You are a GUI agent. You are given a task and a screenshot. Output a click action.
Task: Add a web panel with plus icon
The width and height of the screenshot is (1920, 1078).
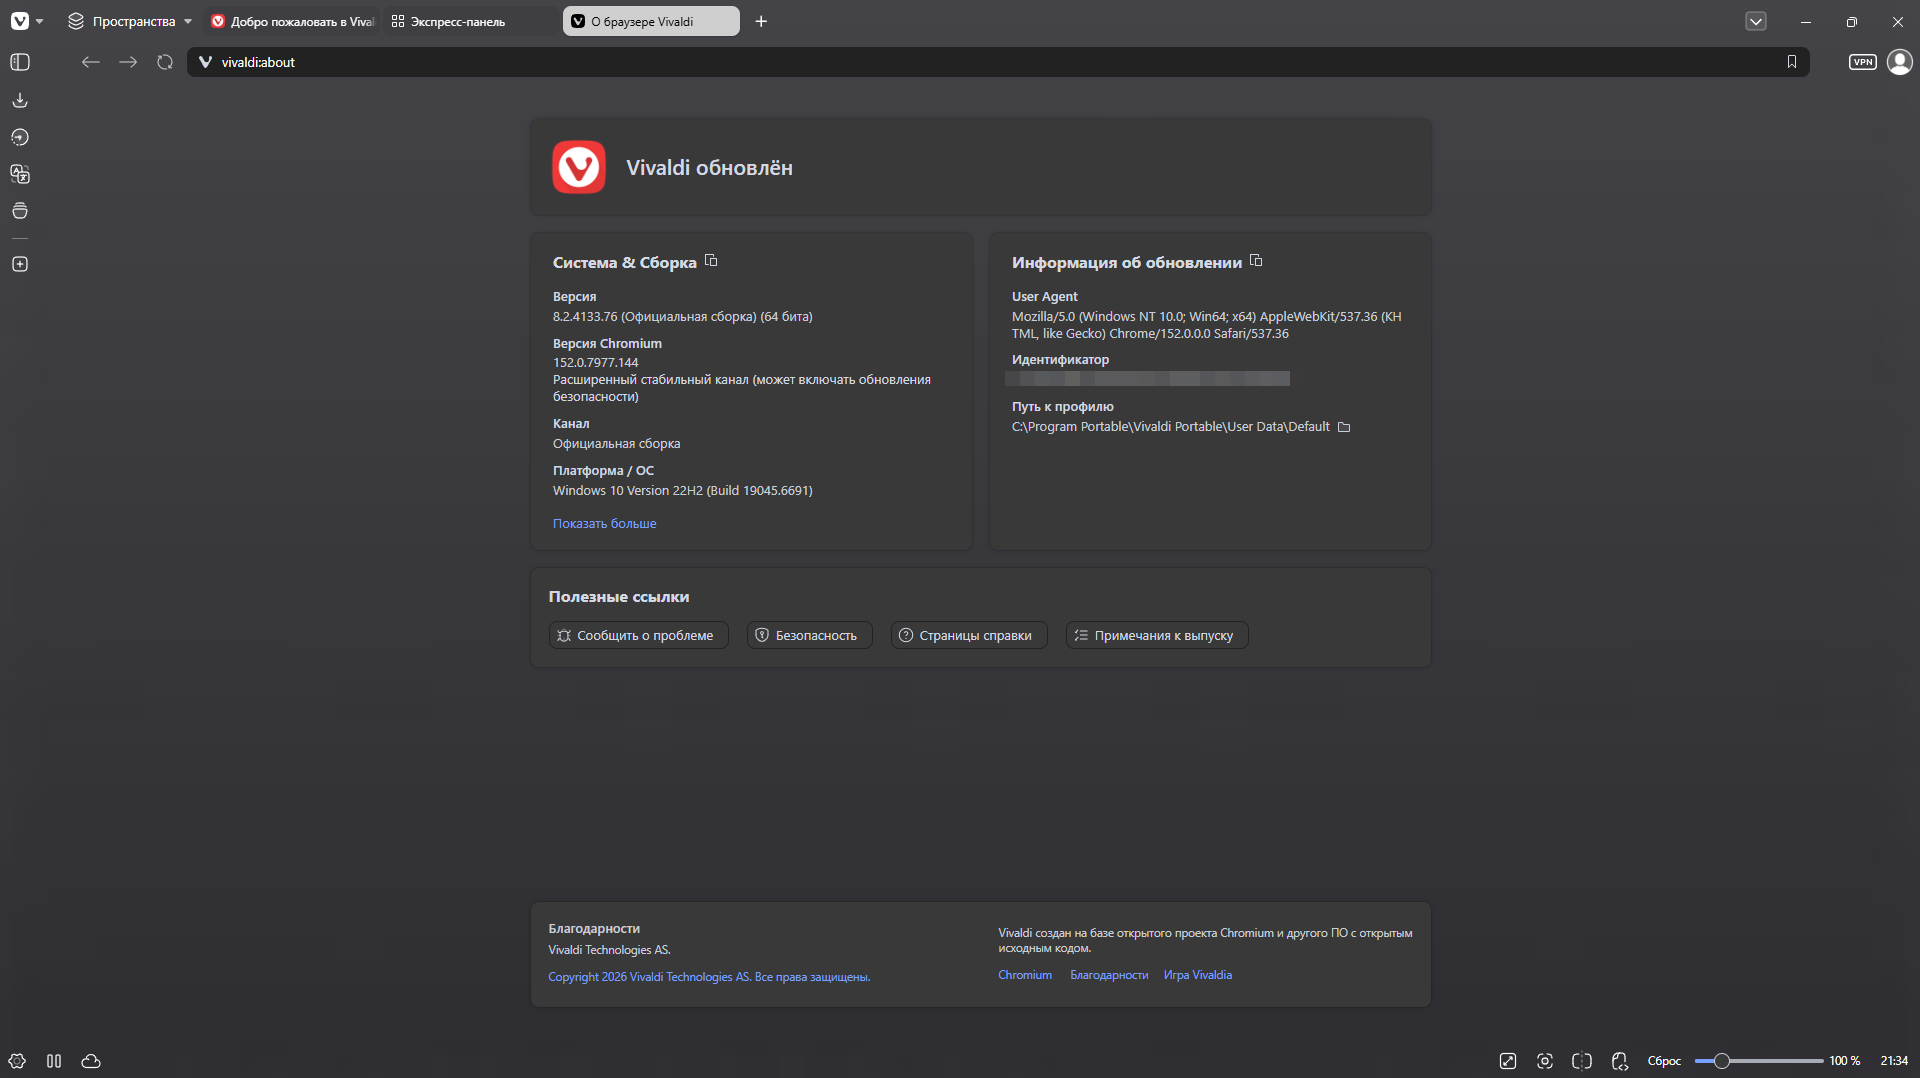coord(20,264)
